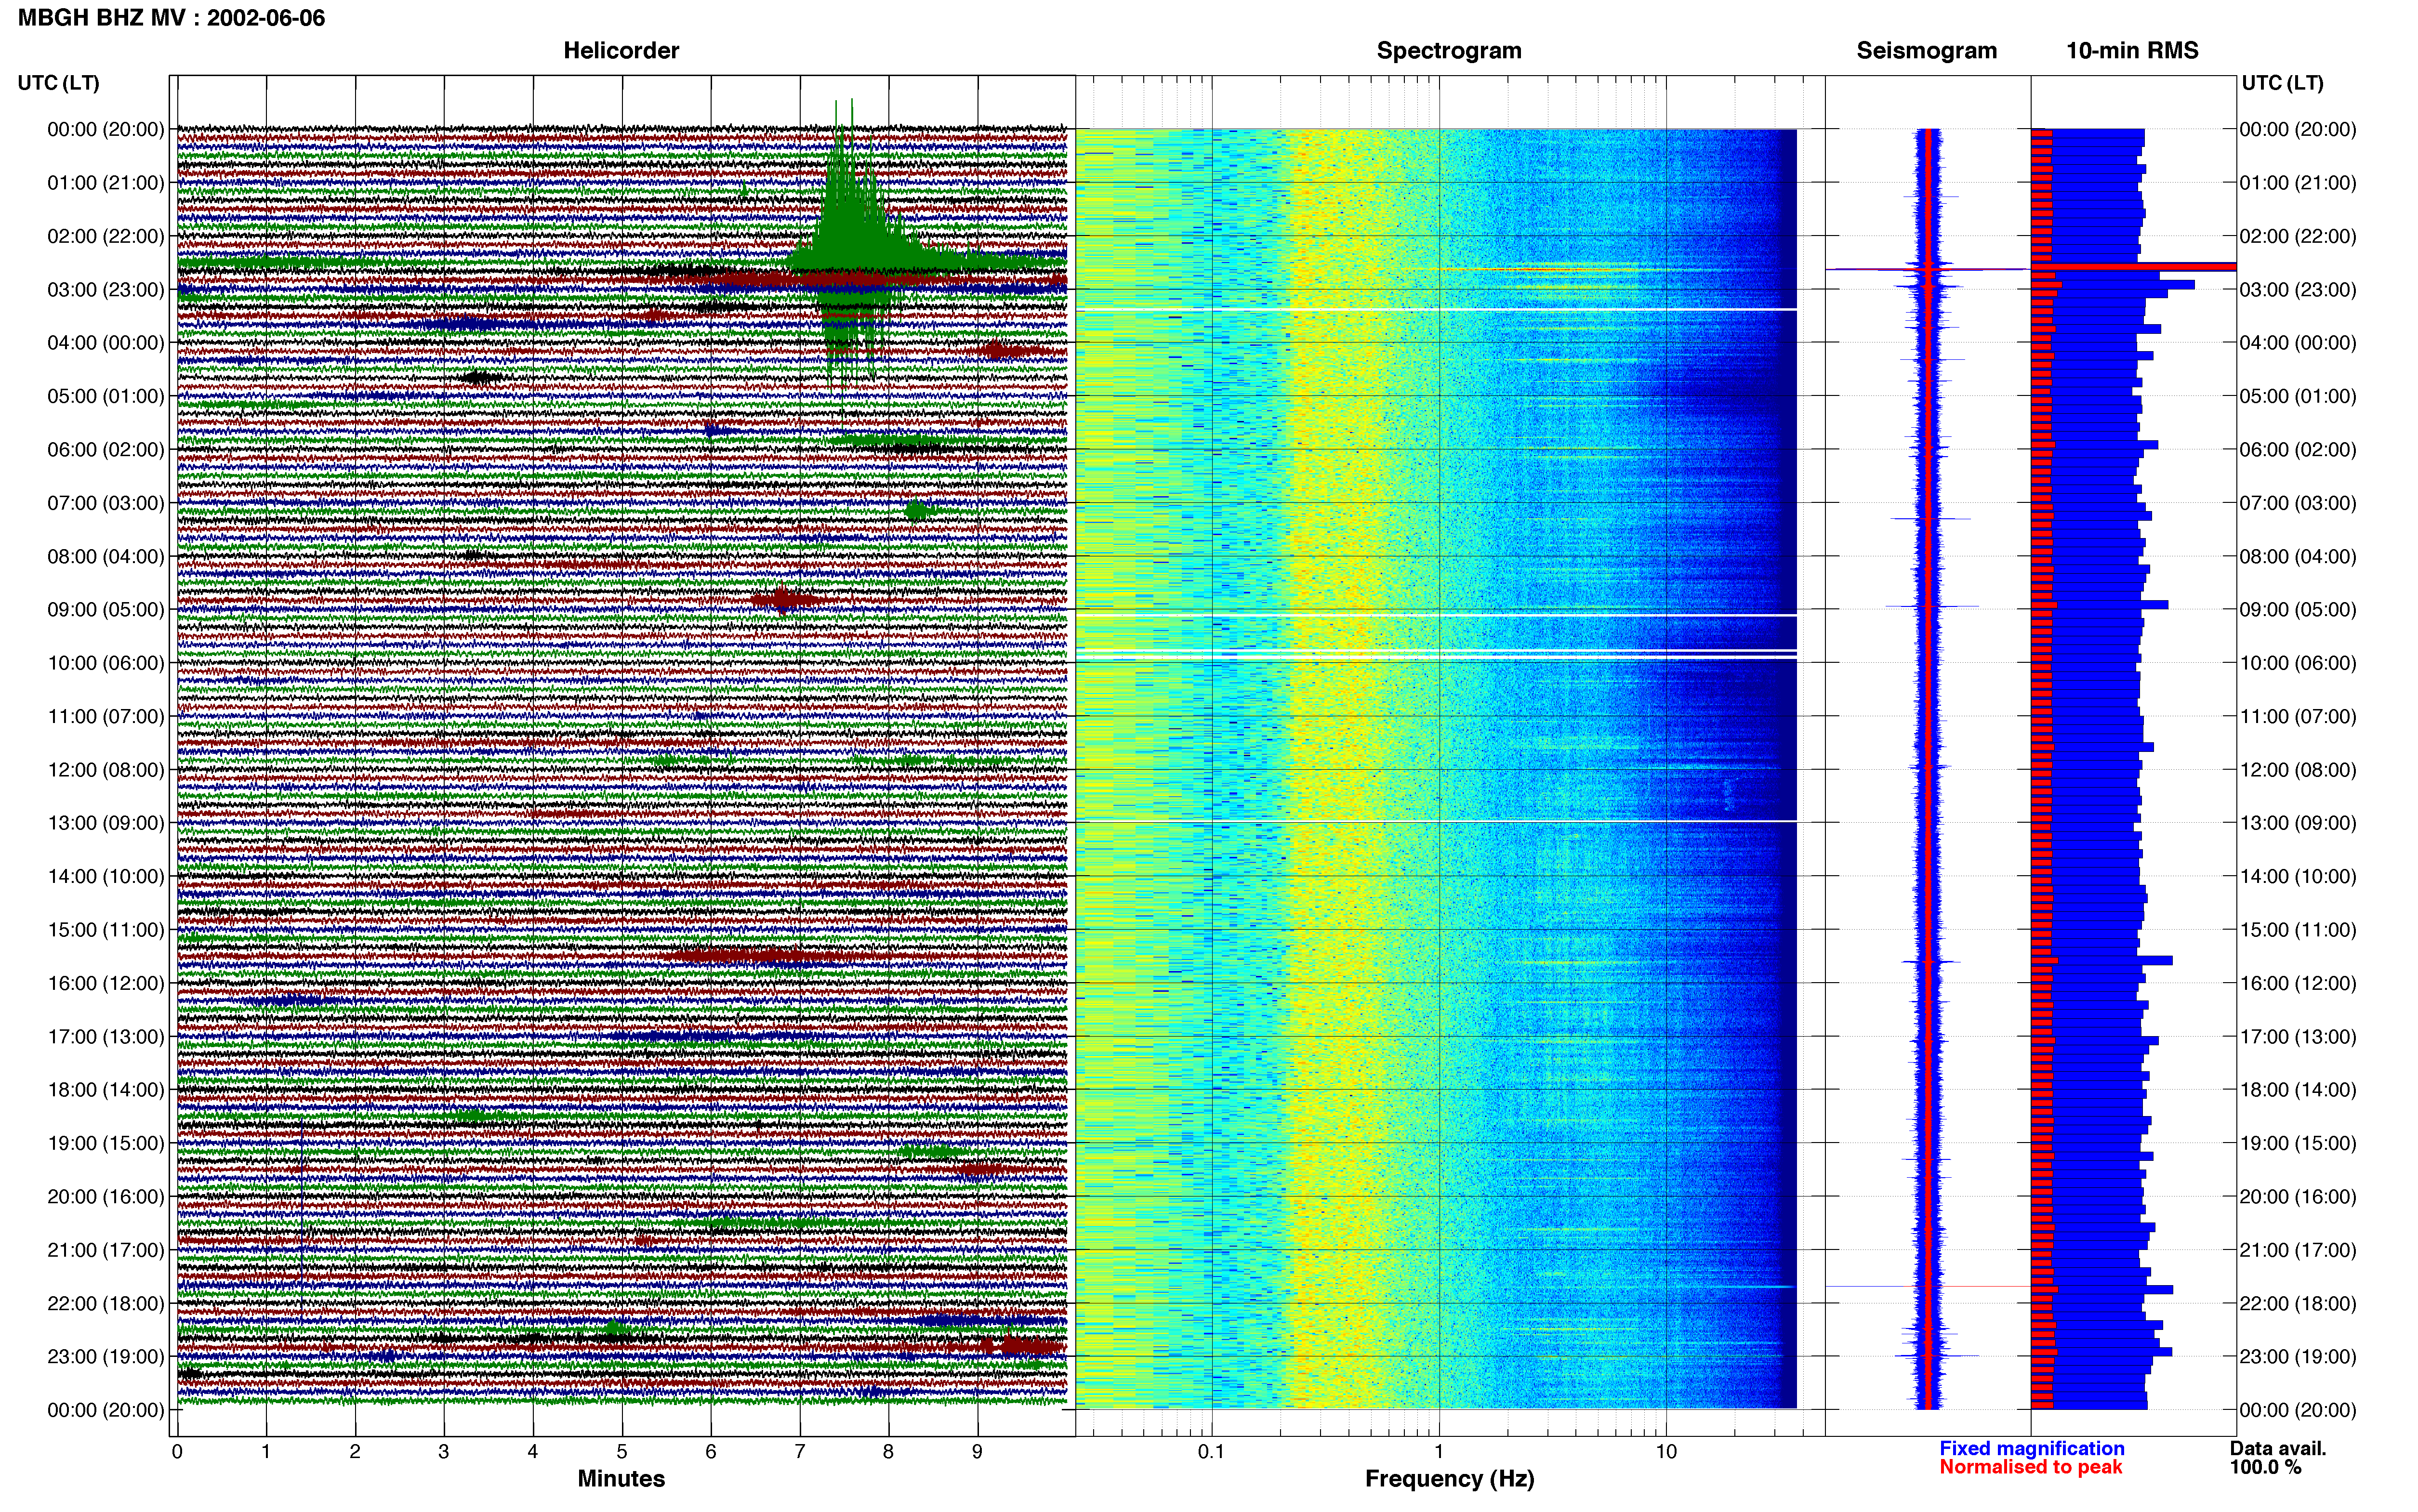This screenshot has width=2418, height=1512.
Task: Click the Data avail. 100.0 % text
Action: point(2278,1458)
